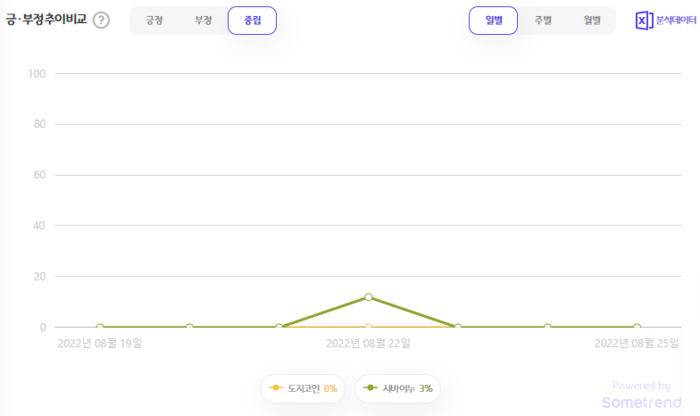Viewport: 700px width, 416px height.
Task: Click the 2022년 08월 22일 axis label
Action: (368, 344)
